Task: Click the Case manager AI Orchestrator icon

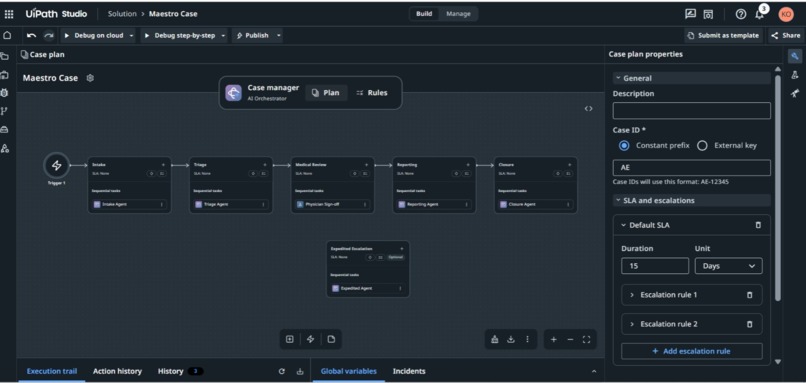Action: pos(233,93)
